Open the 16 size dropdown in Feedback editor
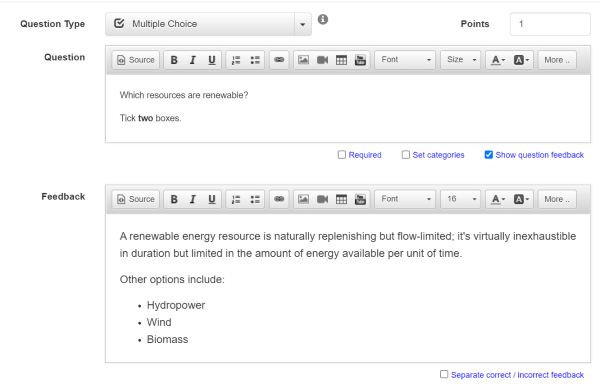This screenshot has height=389, width=600. [x=461, y=199]
